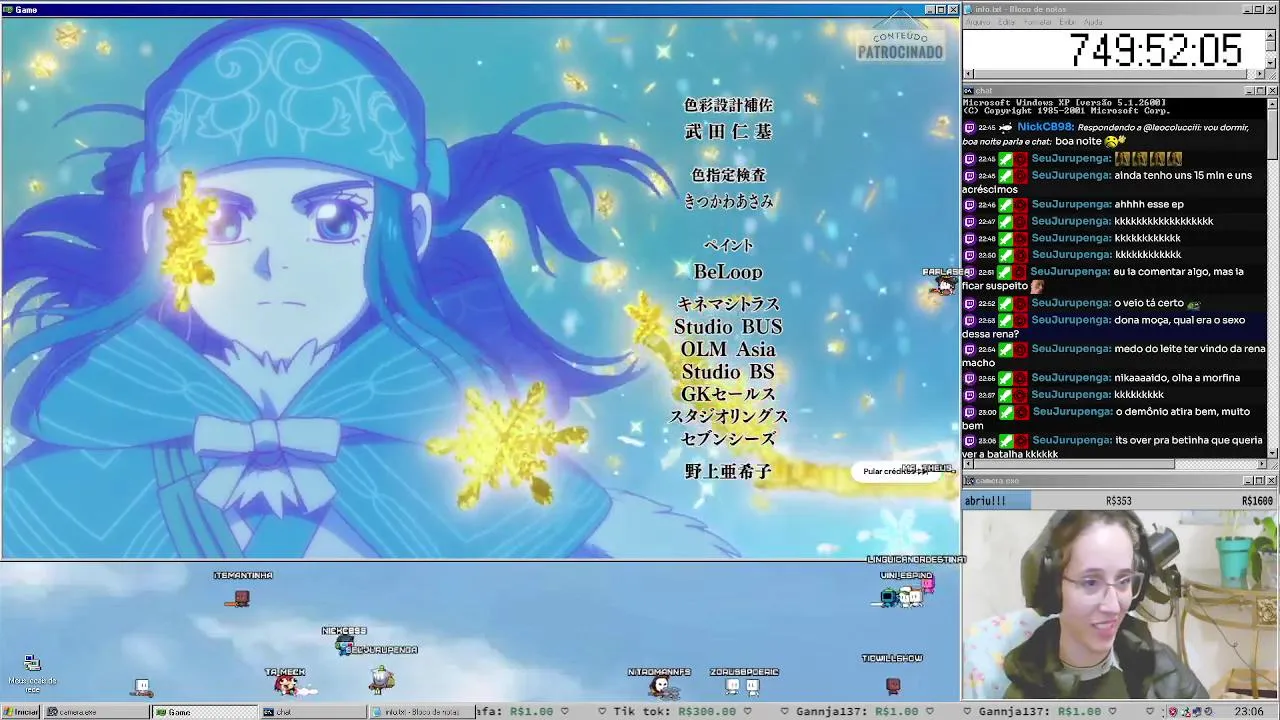Open Editar menu in Notepad
Viewport: 1280px width, 720px height.
pyautogui.click(x=1007, y=22)
